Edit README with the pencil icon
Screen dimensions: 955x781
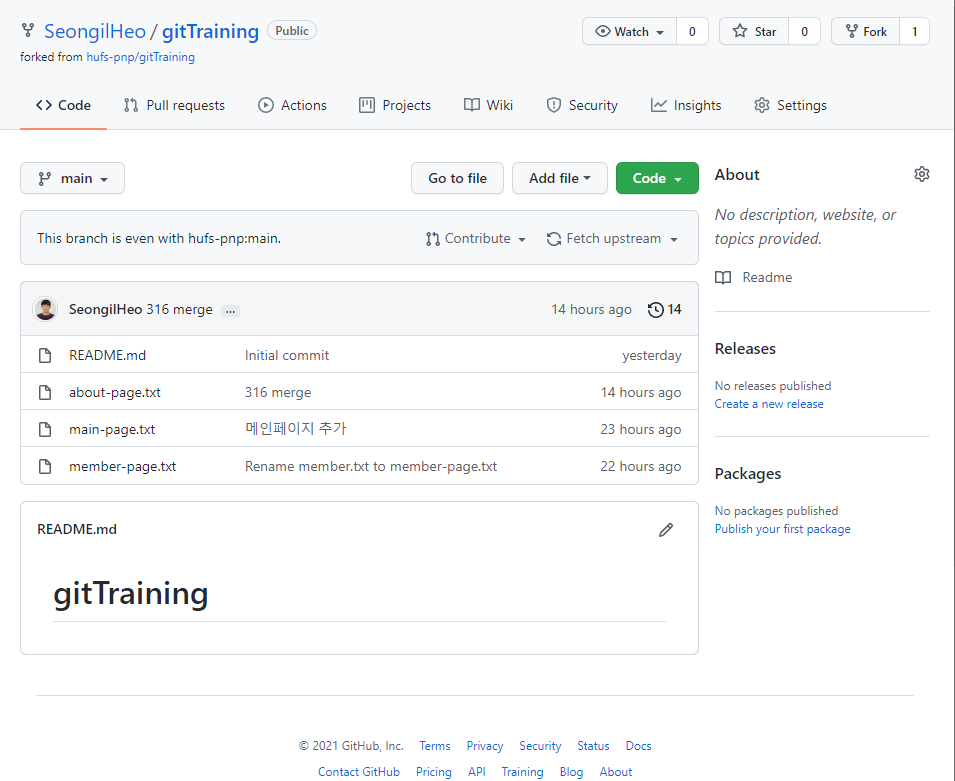666,530
